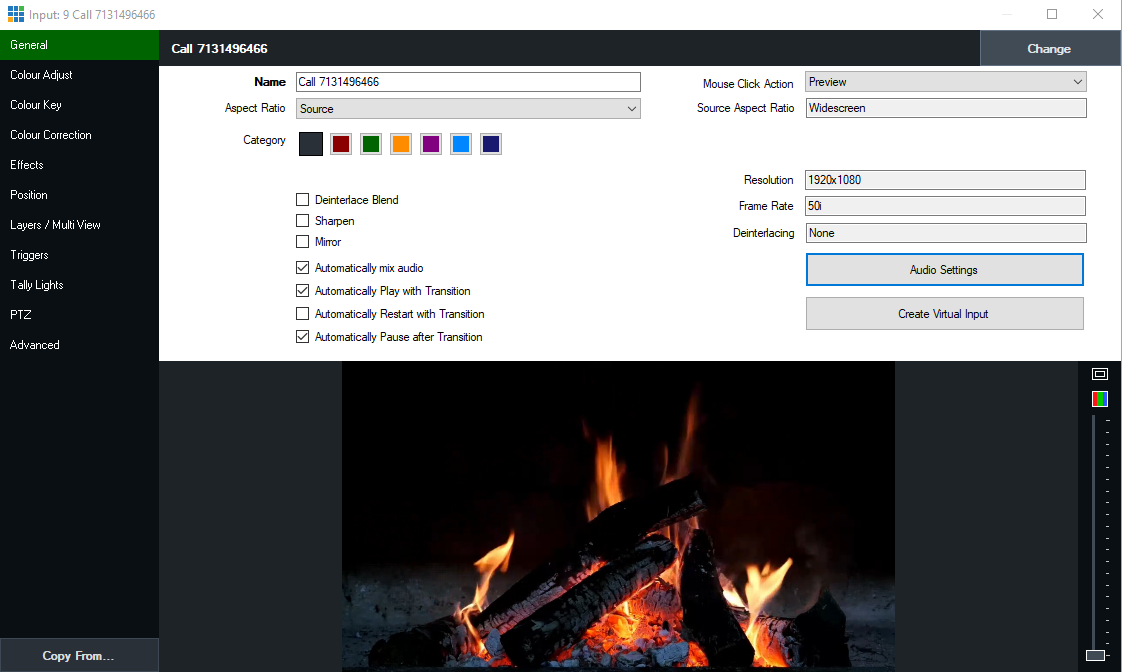Click the vMix app icon in title bar
Image resolution: width=1122 pixels, height=672 pixels.
click(x=15, y=15)
